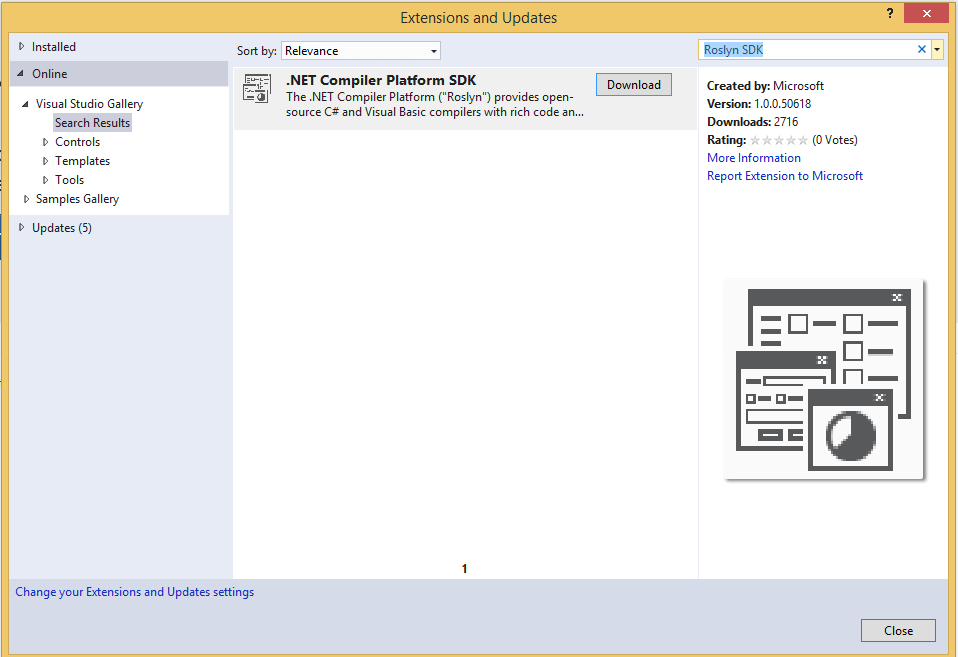Viewport: 958px width, 657px height.
Task: Select Visual Studio Gallery in tree
Action: tap(89, 104)
